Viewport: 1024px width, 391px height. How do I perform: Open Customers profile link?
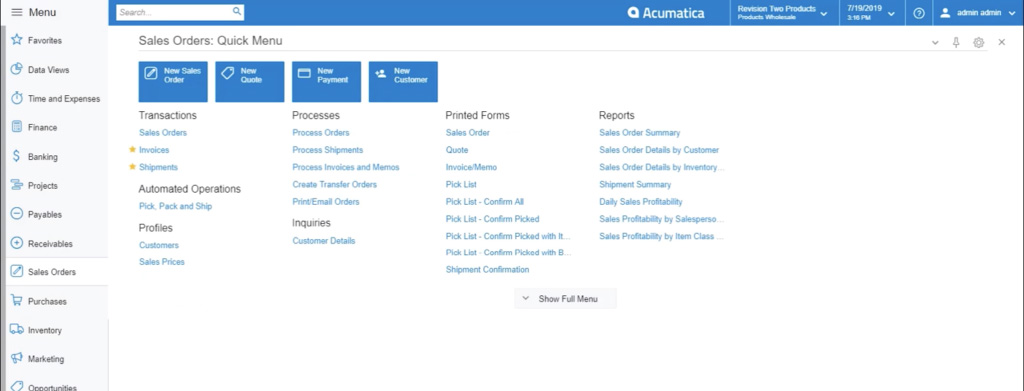click(159, 245)
